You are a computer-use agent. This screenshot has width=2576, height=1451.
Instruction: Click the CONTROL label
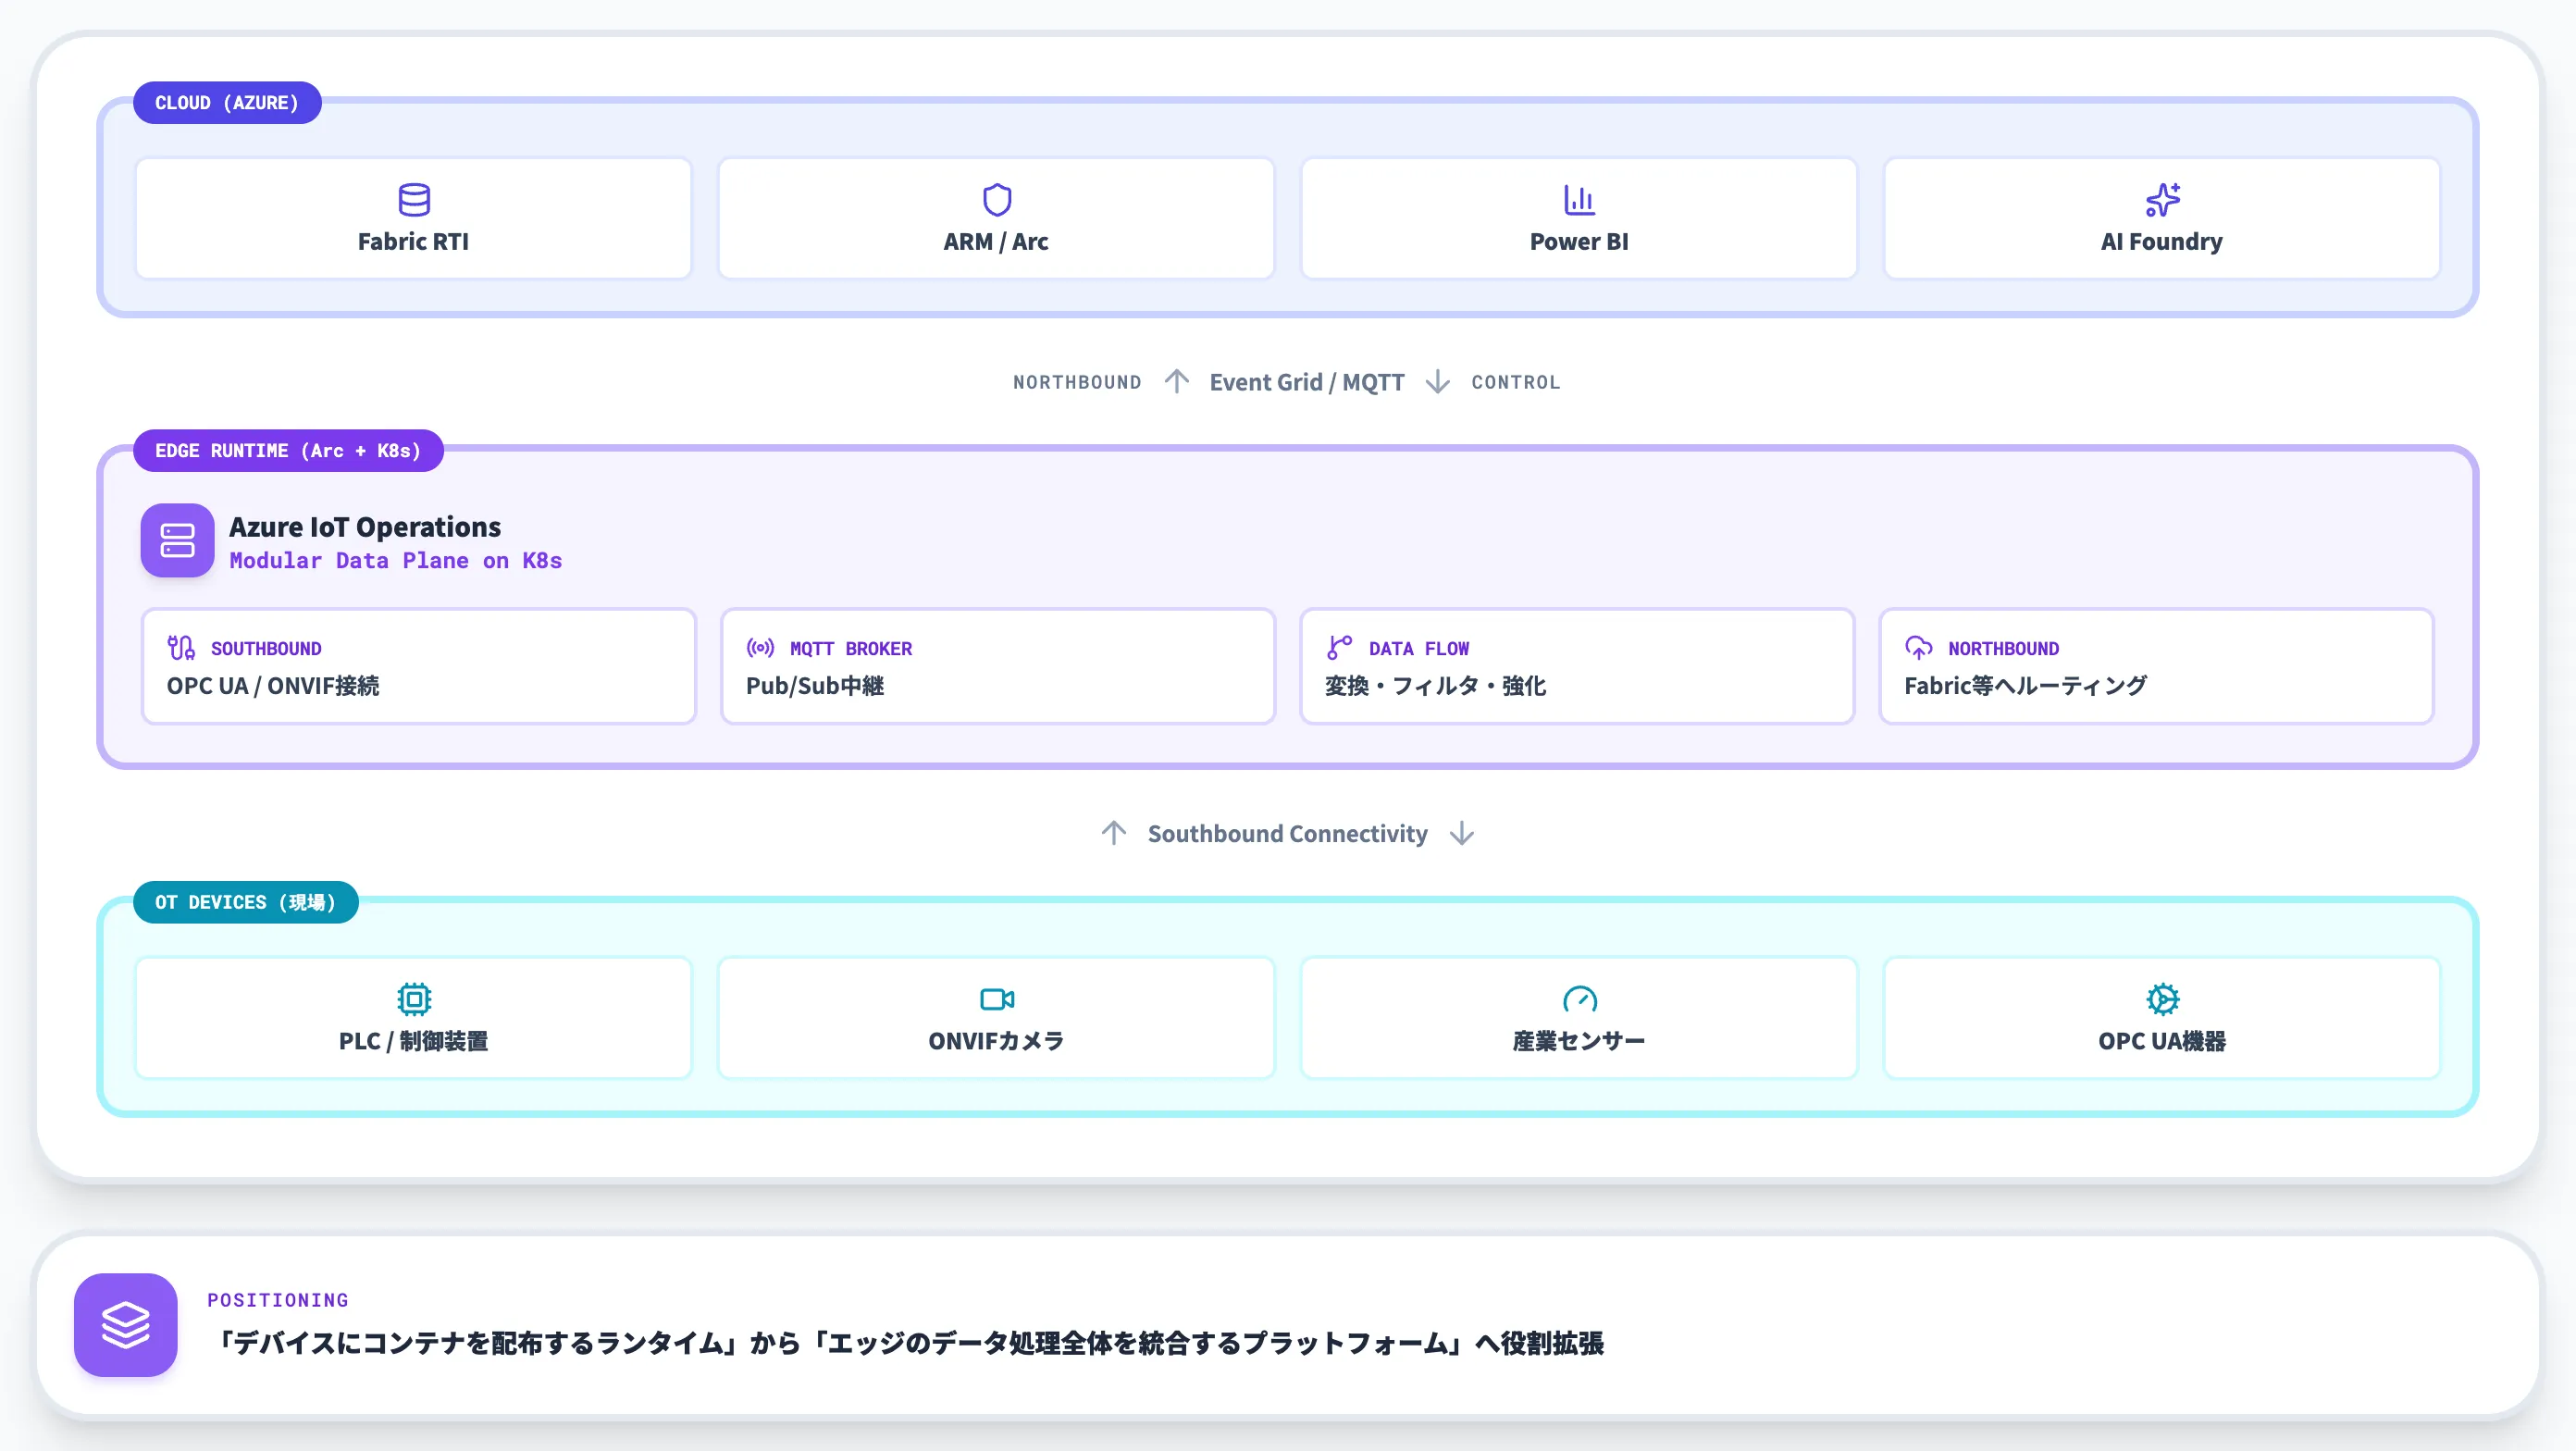click(1516, 382)
